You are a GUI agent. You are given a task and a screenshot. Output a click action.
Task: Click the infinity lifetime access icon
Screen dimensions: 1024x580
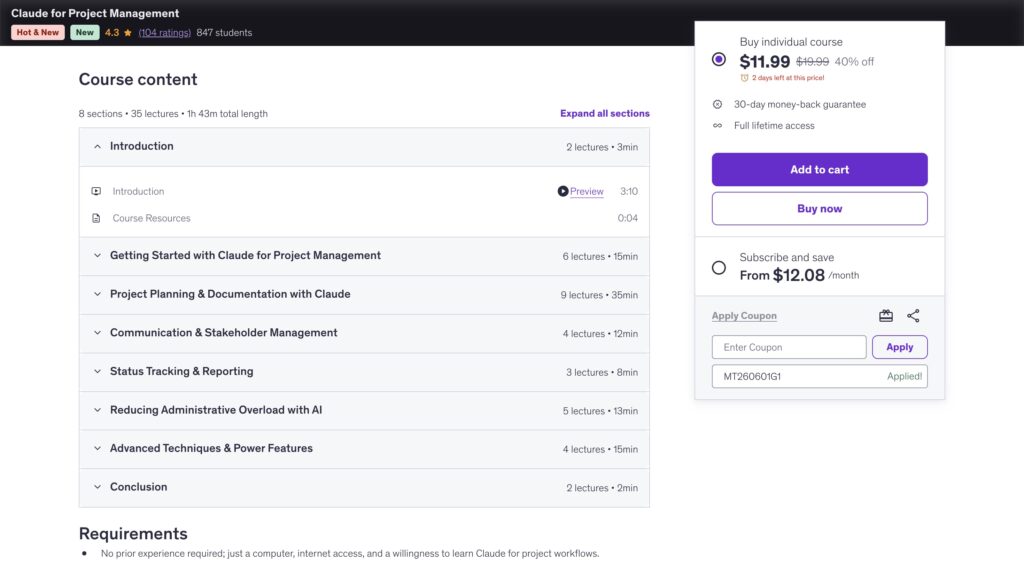tap(717, 125)
